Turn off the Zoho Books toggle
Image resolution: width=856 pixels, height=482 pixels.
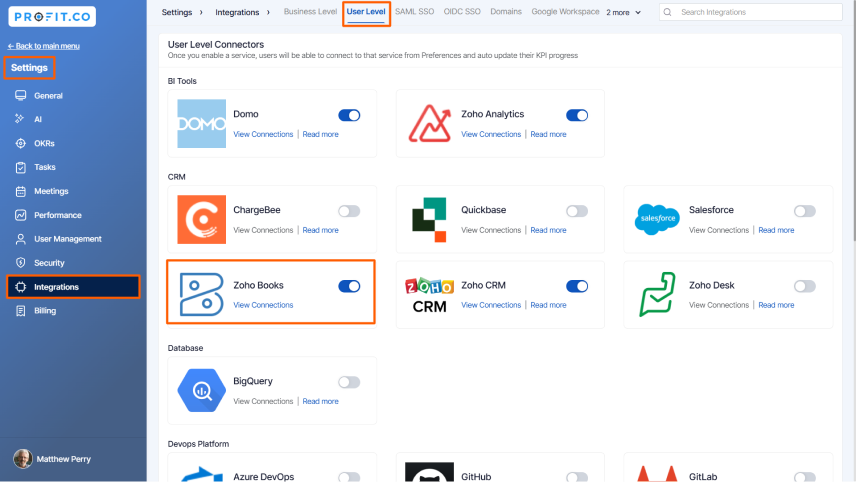tap(349, 286)
